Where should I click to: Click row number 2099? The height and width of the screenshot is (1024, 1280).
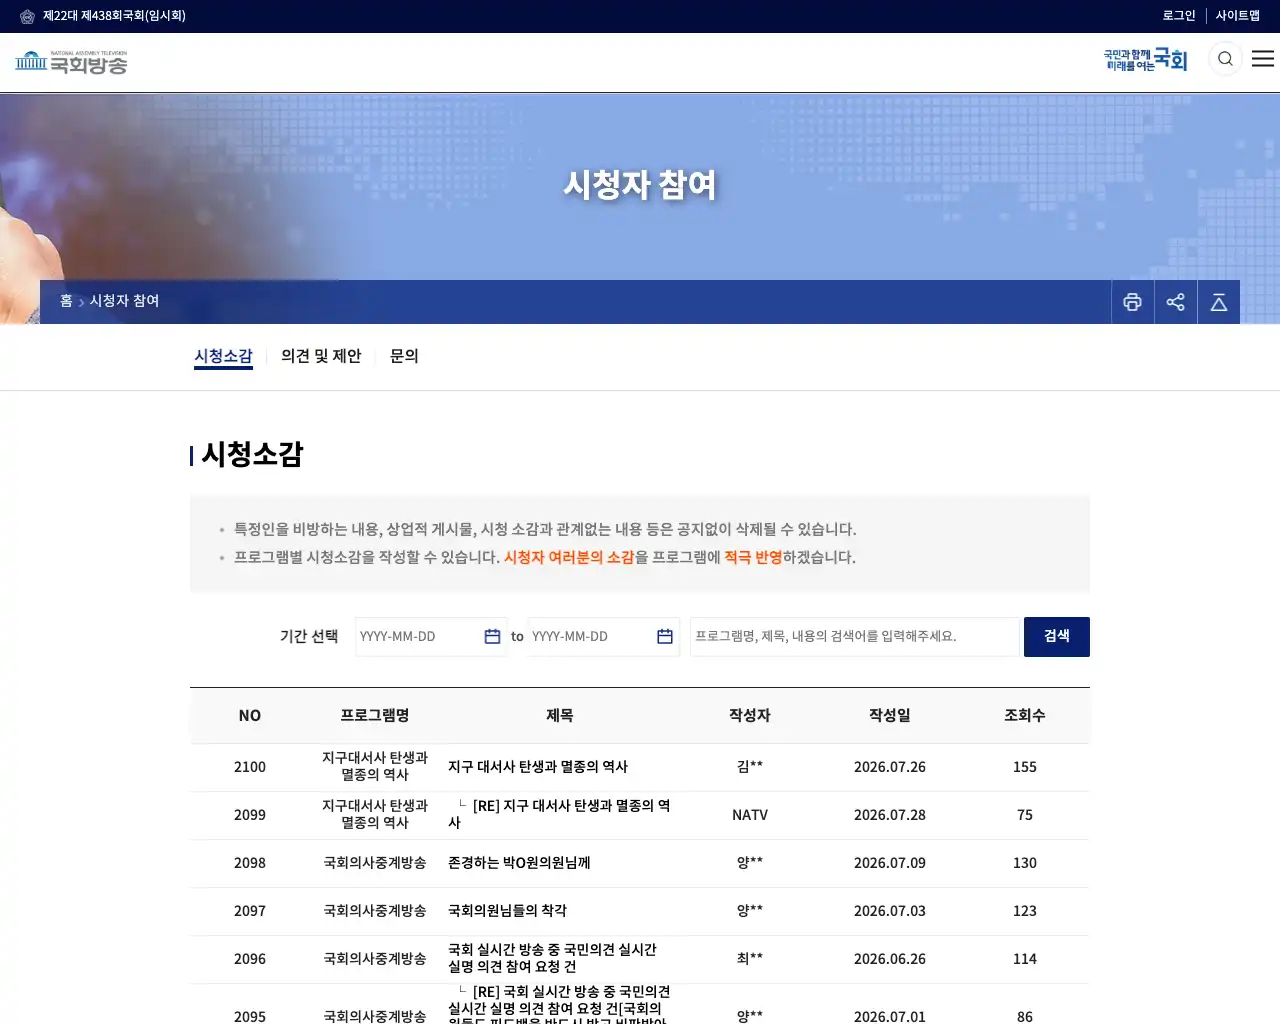point(250,815)
